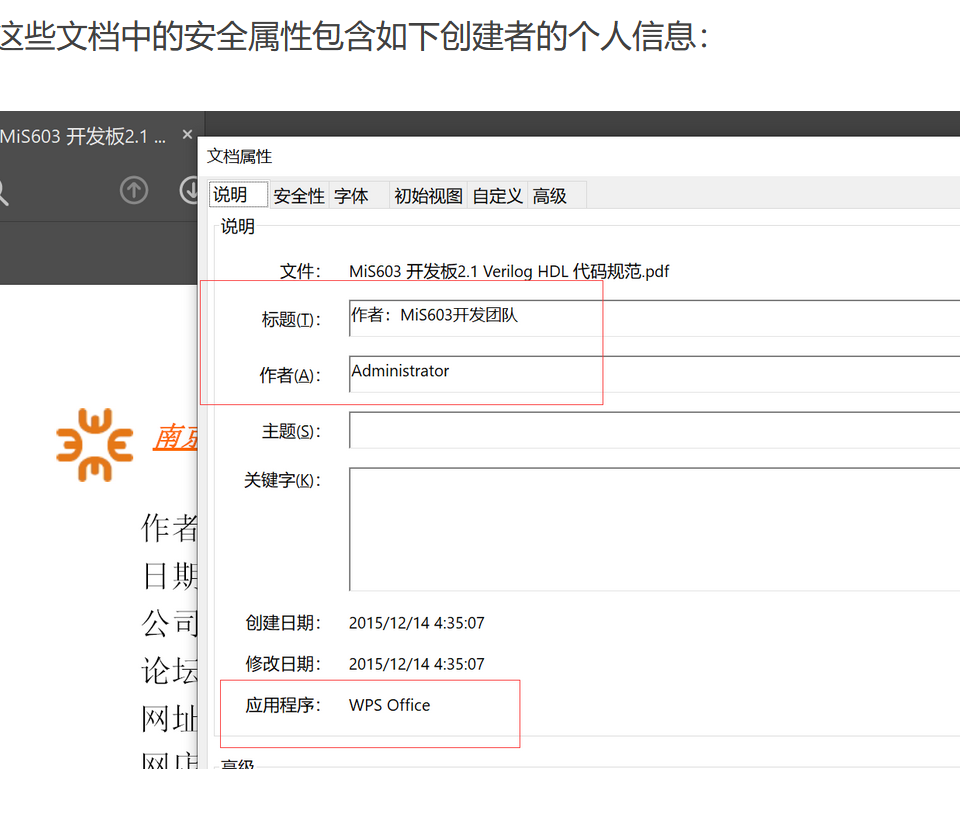This screenshot has width=960, height=823.
Task: Click the 修改日期 value 2015/12/14 4:35:07
Action: (416, 664)
